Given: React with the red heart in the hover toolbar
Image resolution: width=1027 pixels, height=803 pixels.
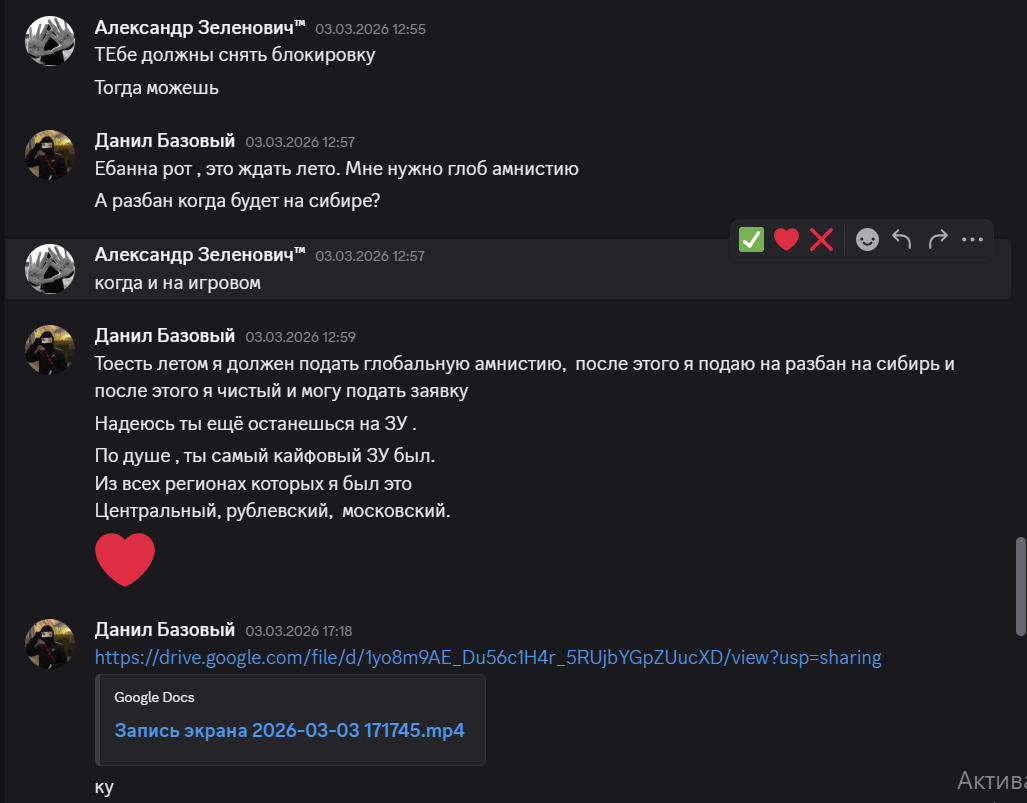Looking at the screenshot, I should point(786,240).
